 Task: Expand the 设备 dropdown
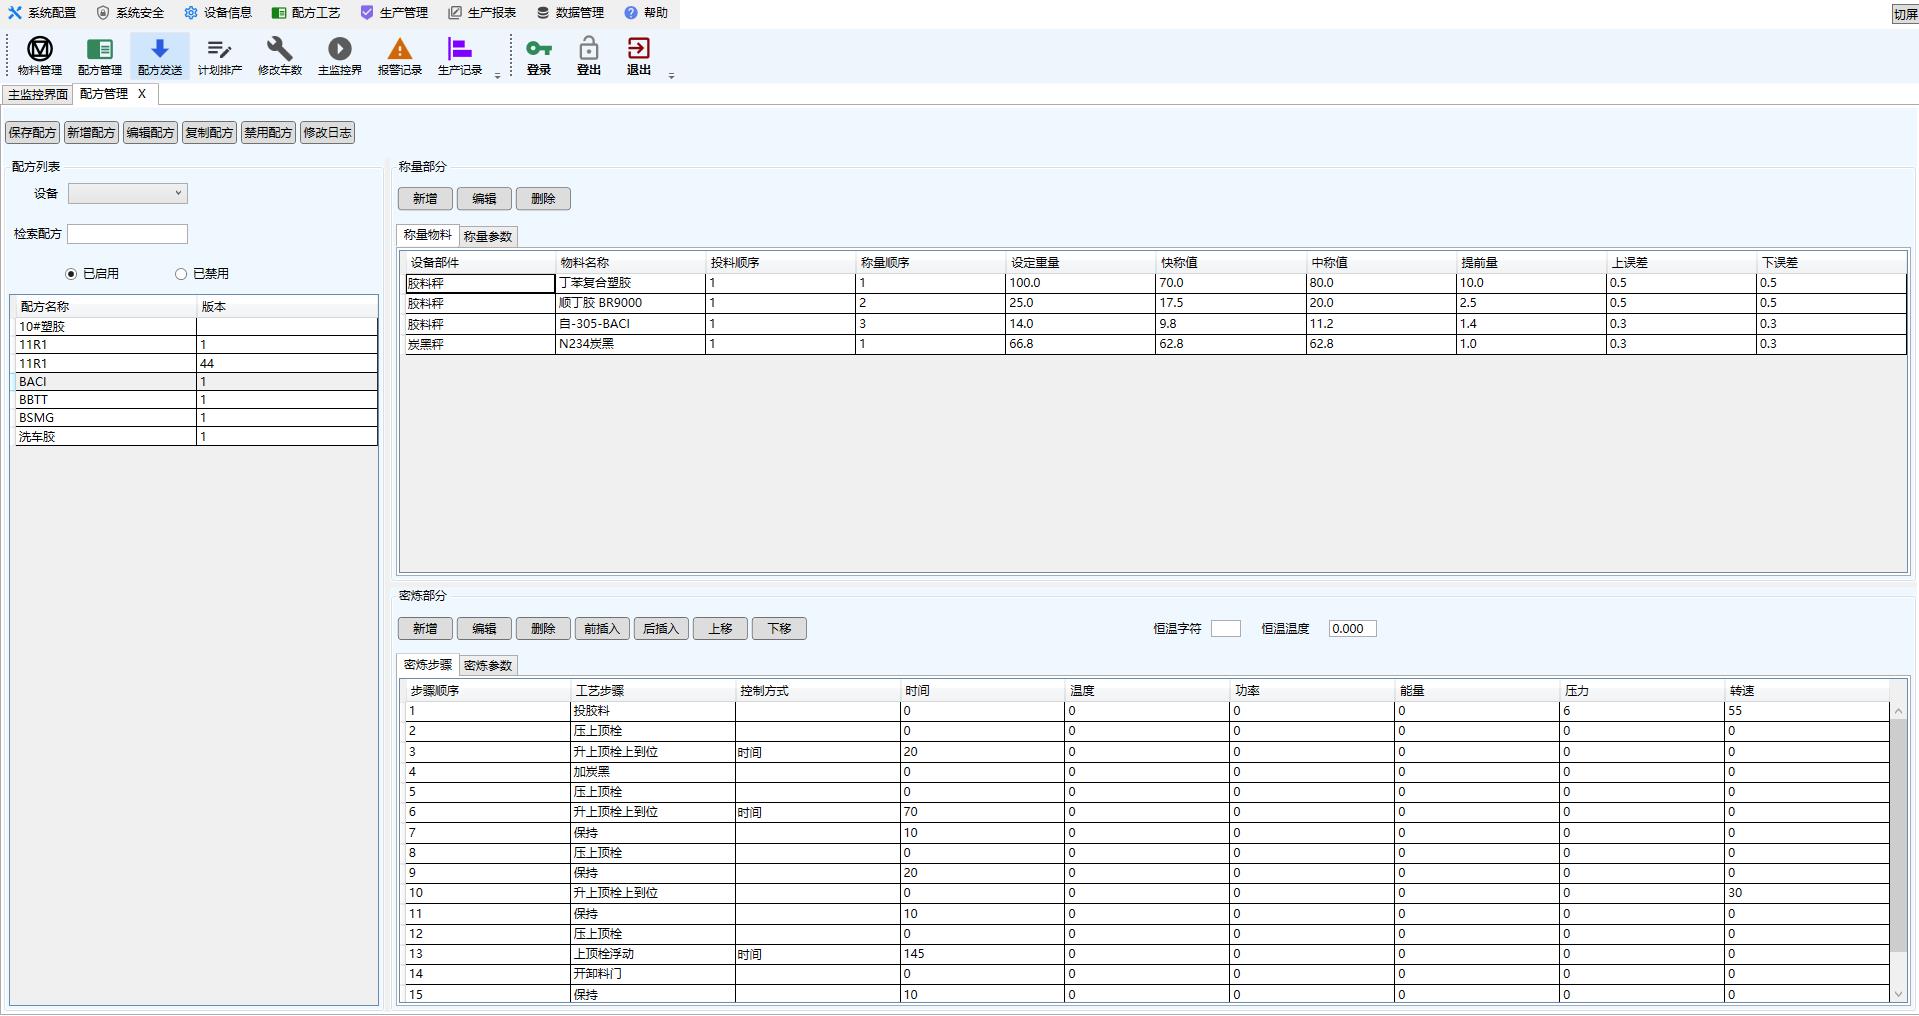[x=128, y=194]
